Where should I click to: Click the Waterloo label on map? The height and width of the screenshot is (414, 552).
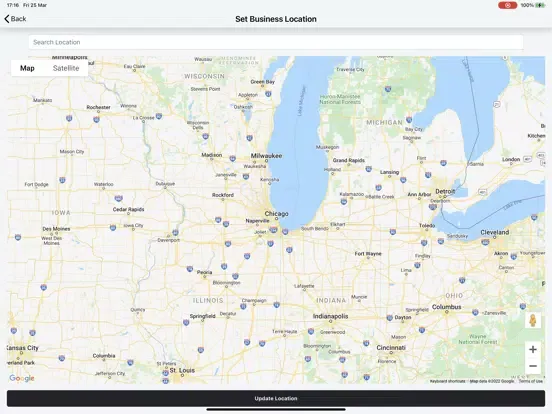pyautogui.click(x=104, y=184)
